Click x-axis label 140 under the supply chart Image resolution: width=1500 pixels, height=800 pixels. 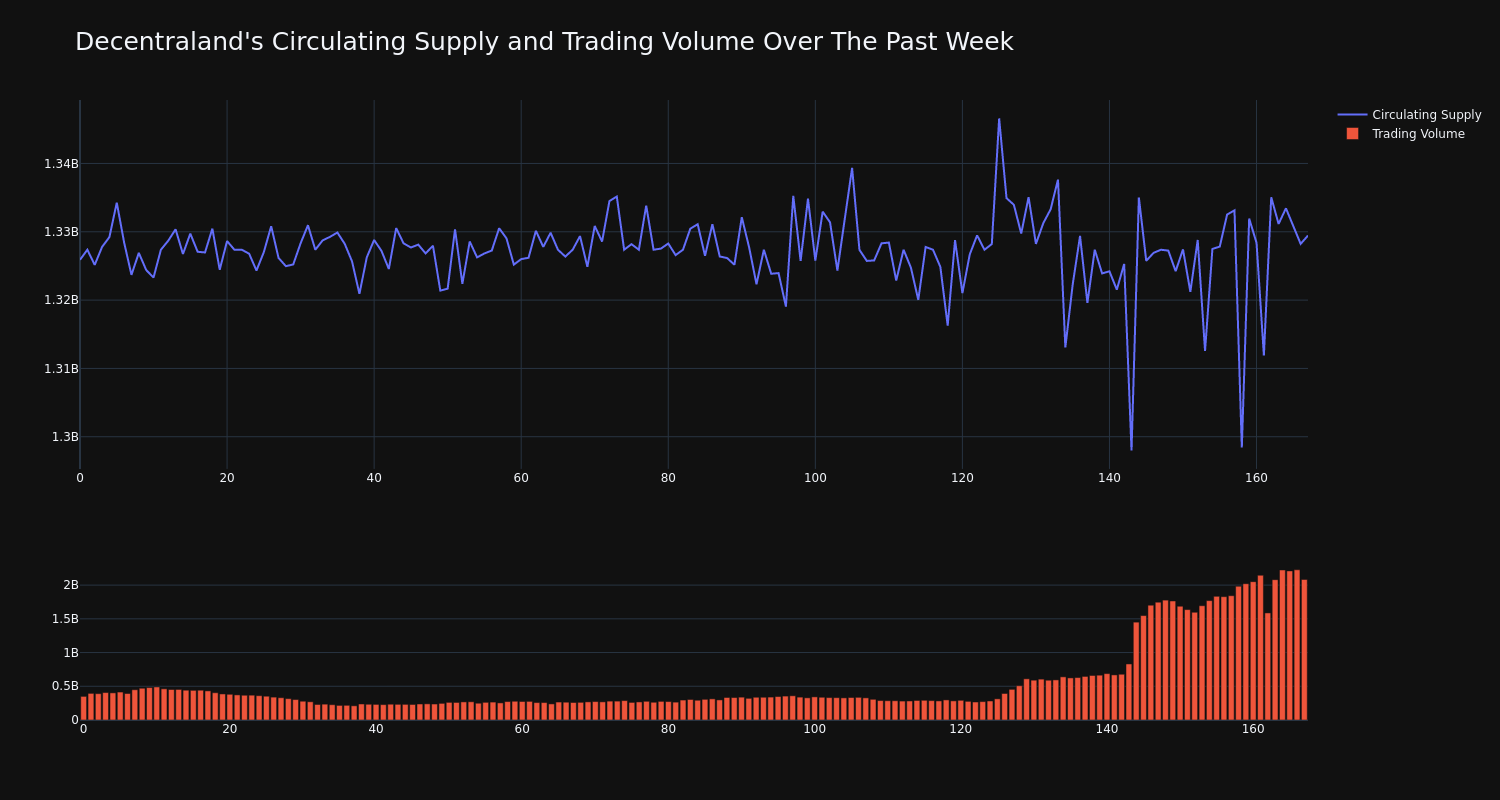[1109, 478]
